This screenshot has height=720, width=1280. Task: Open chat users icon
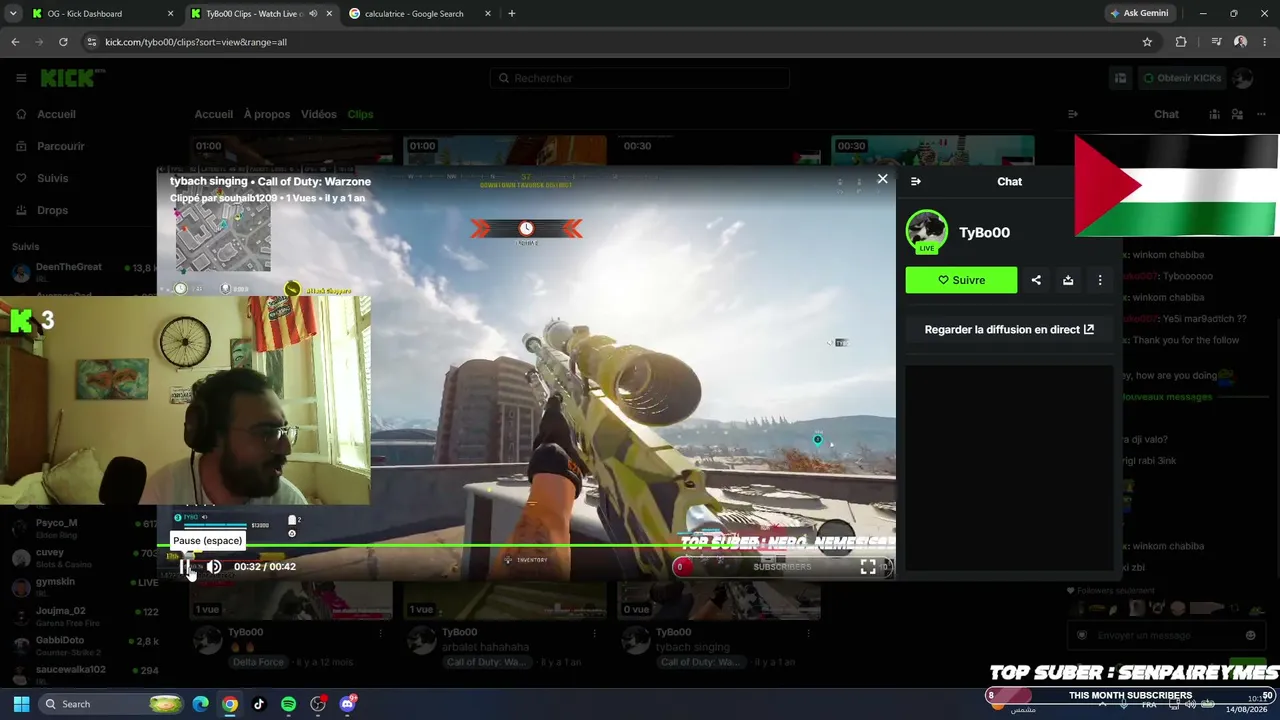click(1238, 114)
